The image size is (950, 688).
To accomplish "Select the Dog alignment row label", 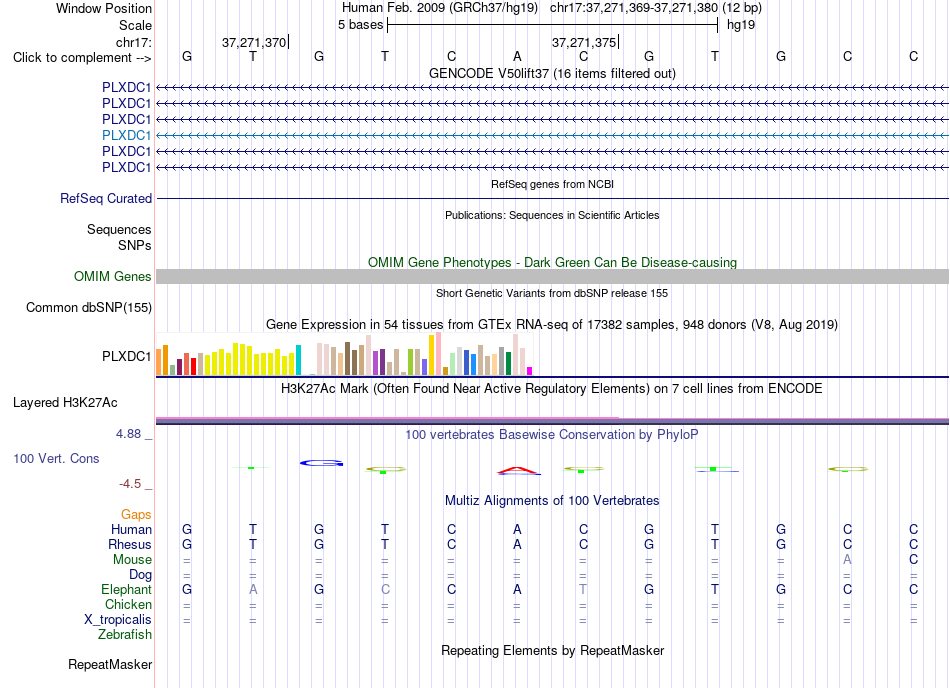I will [140, 574].
